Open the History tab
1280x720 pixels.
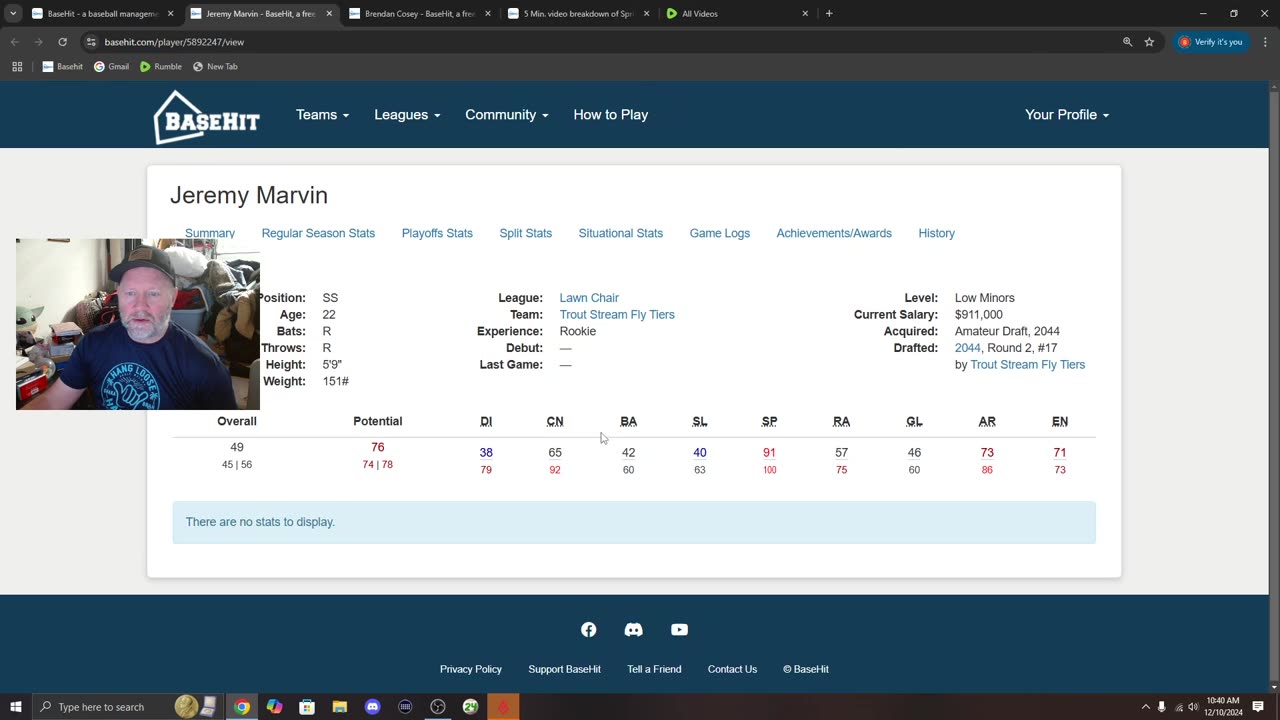coord(937,233)
